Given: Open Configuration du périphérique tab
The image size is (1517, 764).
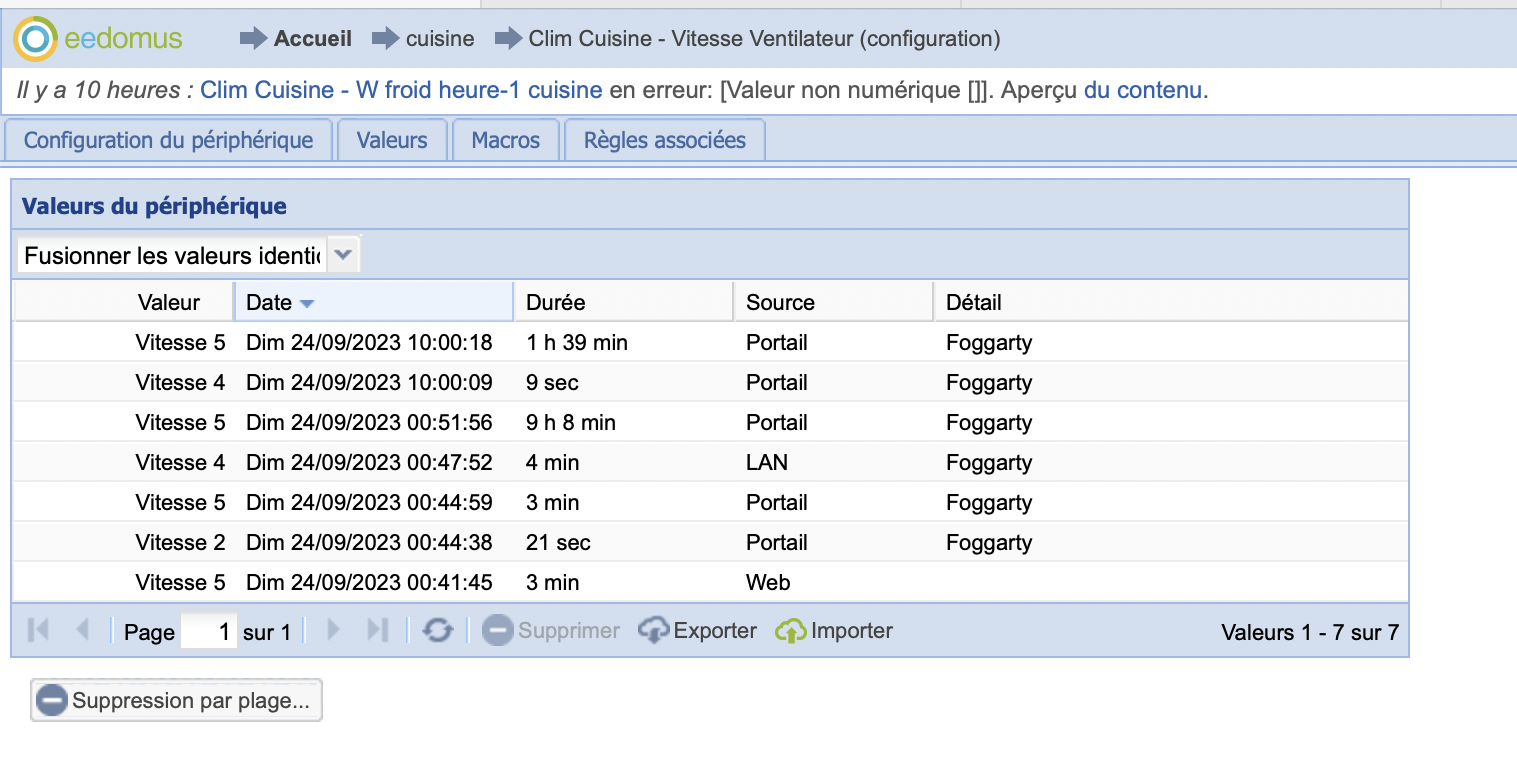Looking at the screenshot, I should coord(168,140).
